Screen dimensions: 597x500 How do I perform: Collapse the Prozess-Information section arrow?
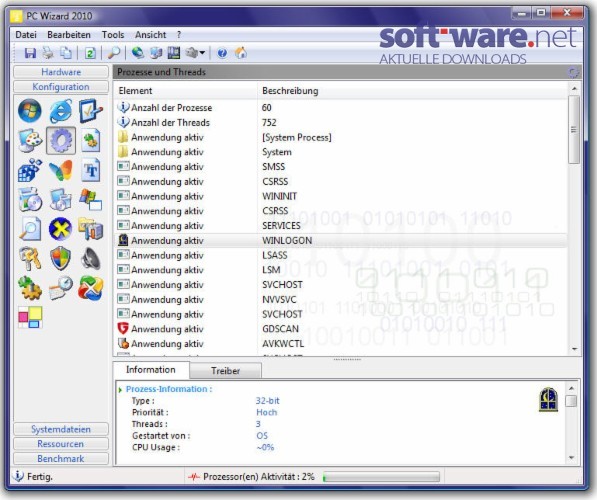[x=120, y=390]
